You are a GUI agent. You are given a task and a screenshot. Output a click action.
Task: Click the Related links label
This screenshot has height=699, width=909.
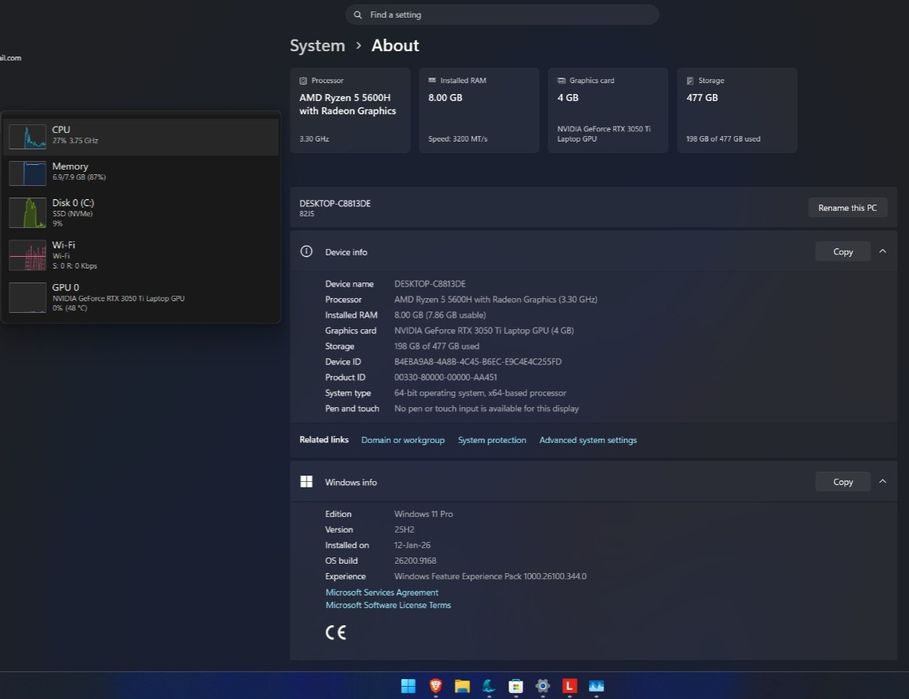[323, 440]
